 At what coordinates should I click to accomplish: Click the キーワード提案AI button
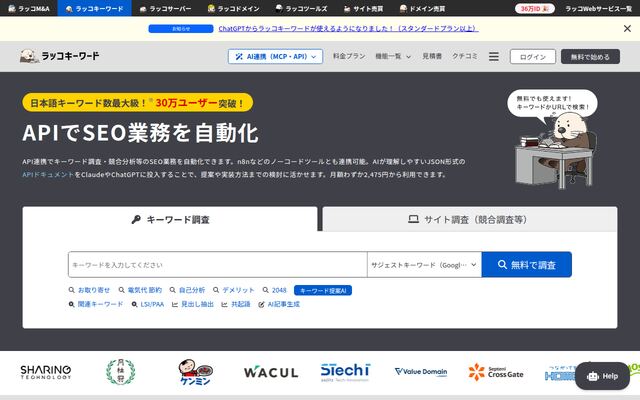[x=323, y=290]
